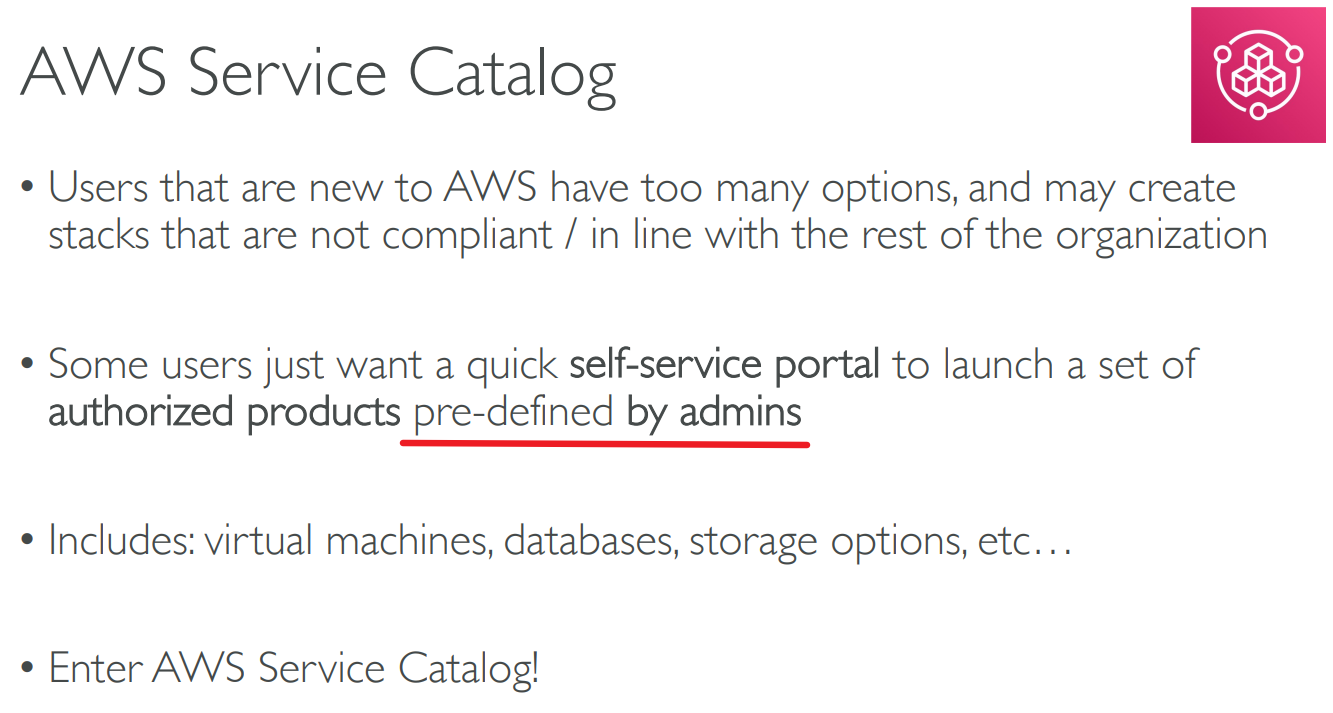Click the underlined word "pre-defined"
Screen dimensions: 1333x713
coord(513,412)
